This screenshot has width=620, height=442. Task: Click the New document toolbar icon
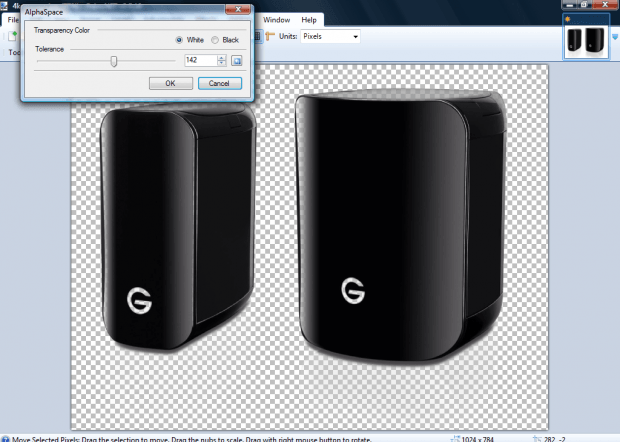(x=13, y=36)
